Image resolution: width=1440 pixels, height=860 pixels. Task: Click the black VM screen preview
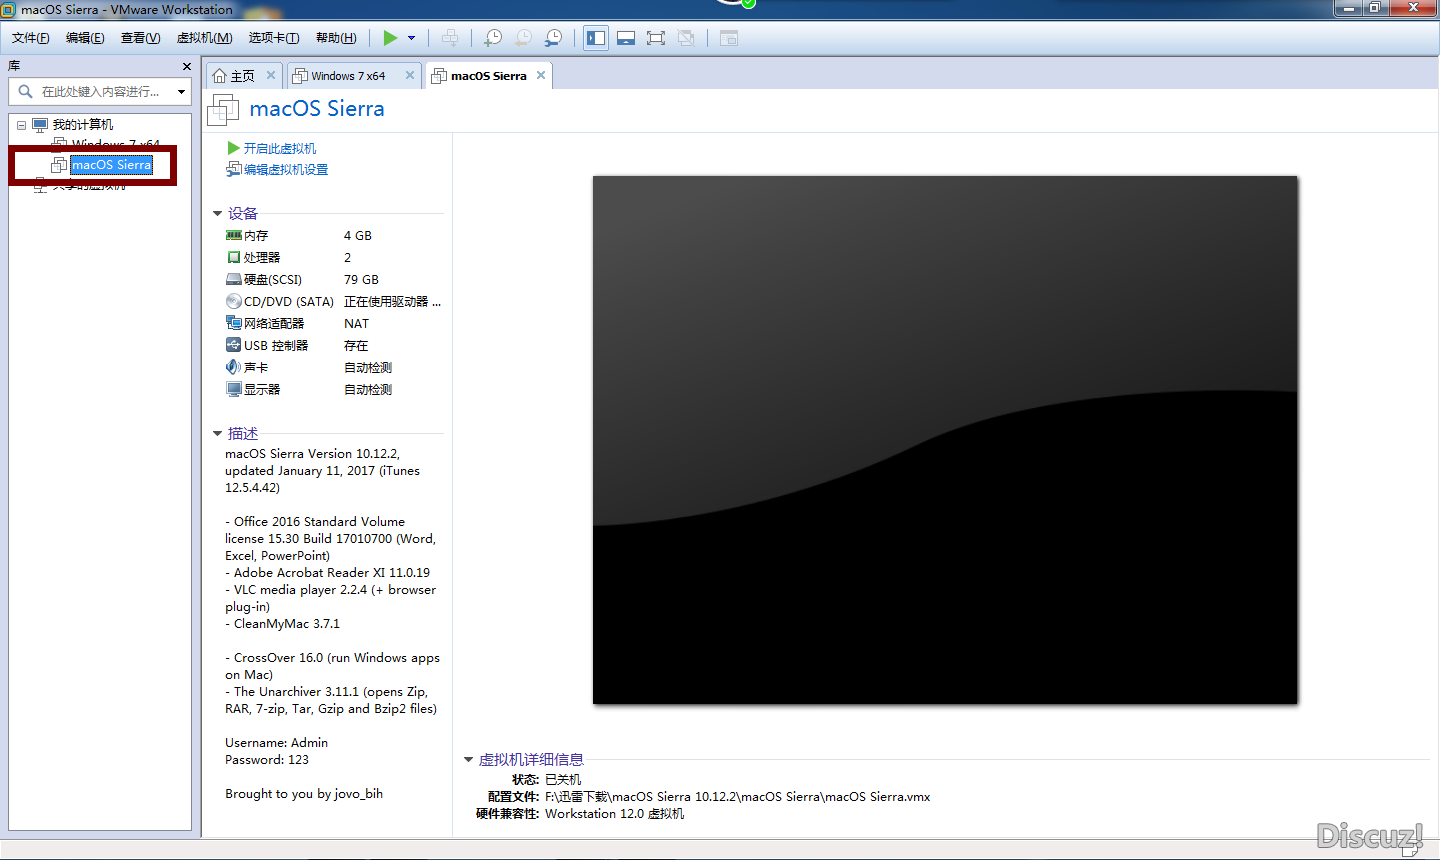(945, 440)
